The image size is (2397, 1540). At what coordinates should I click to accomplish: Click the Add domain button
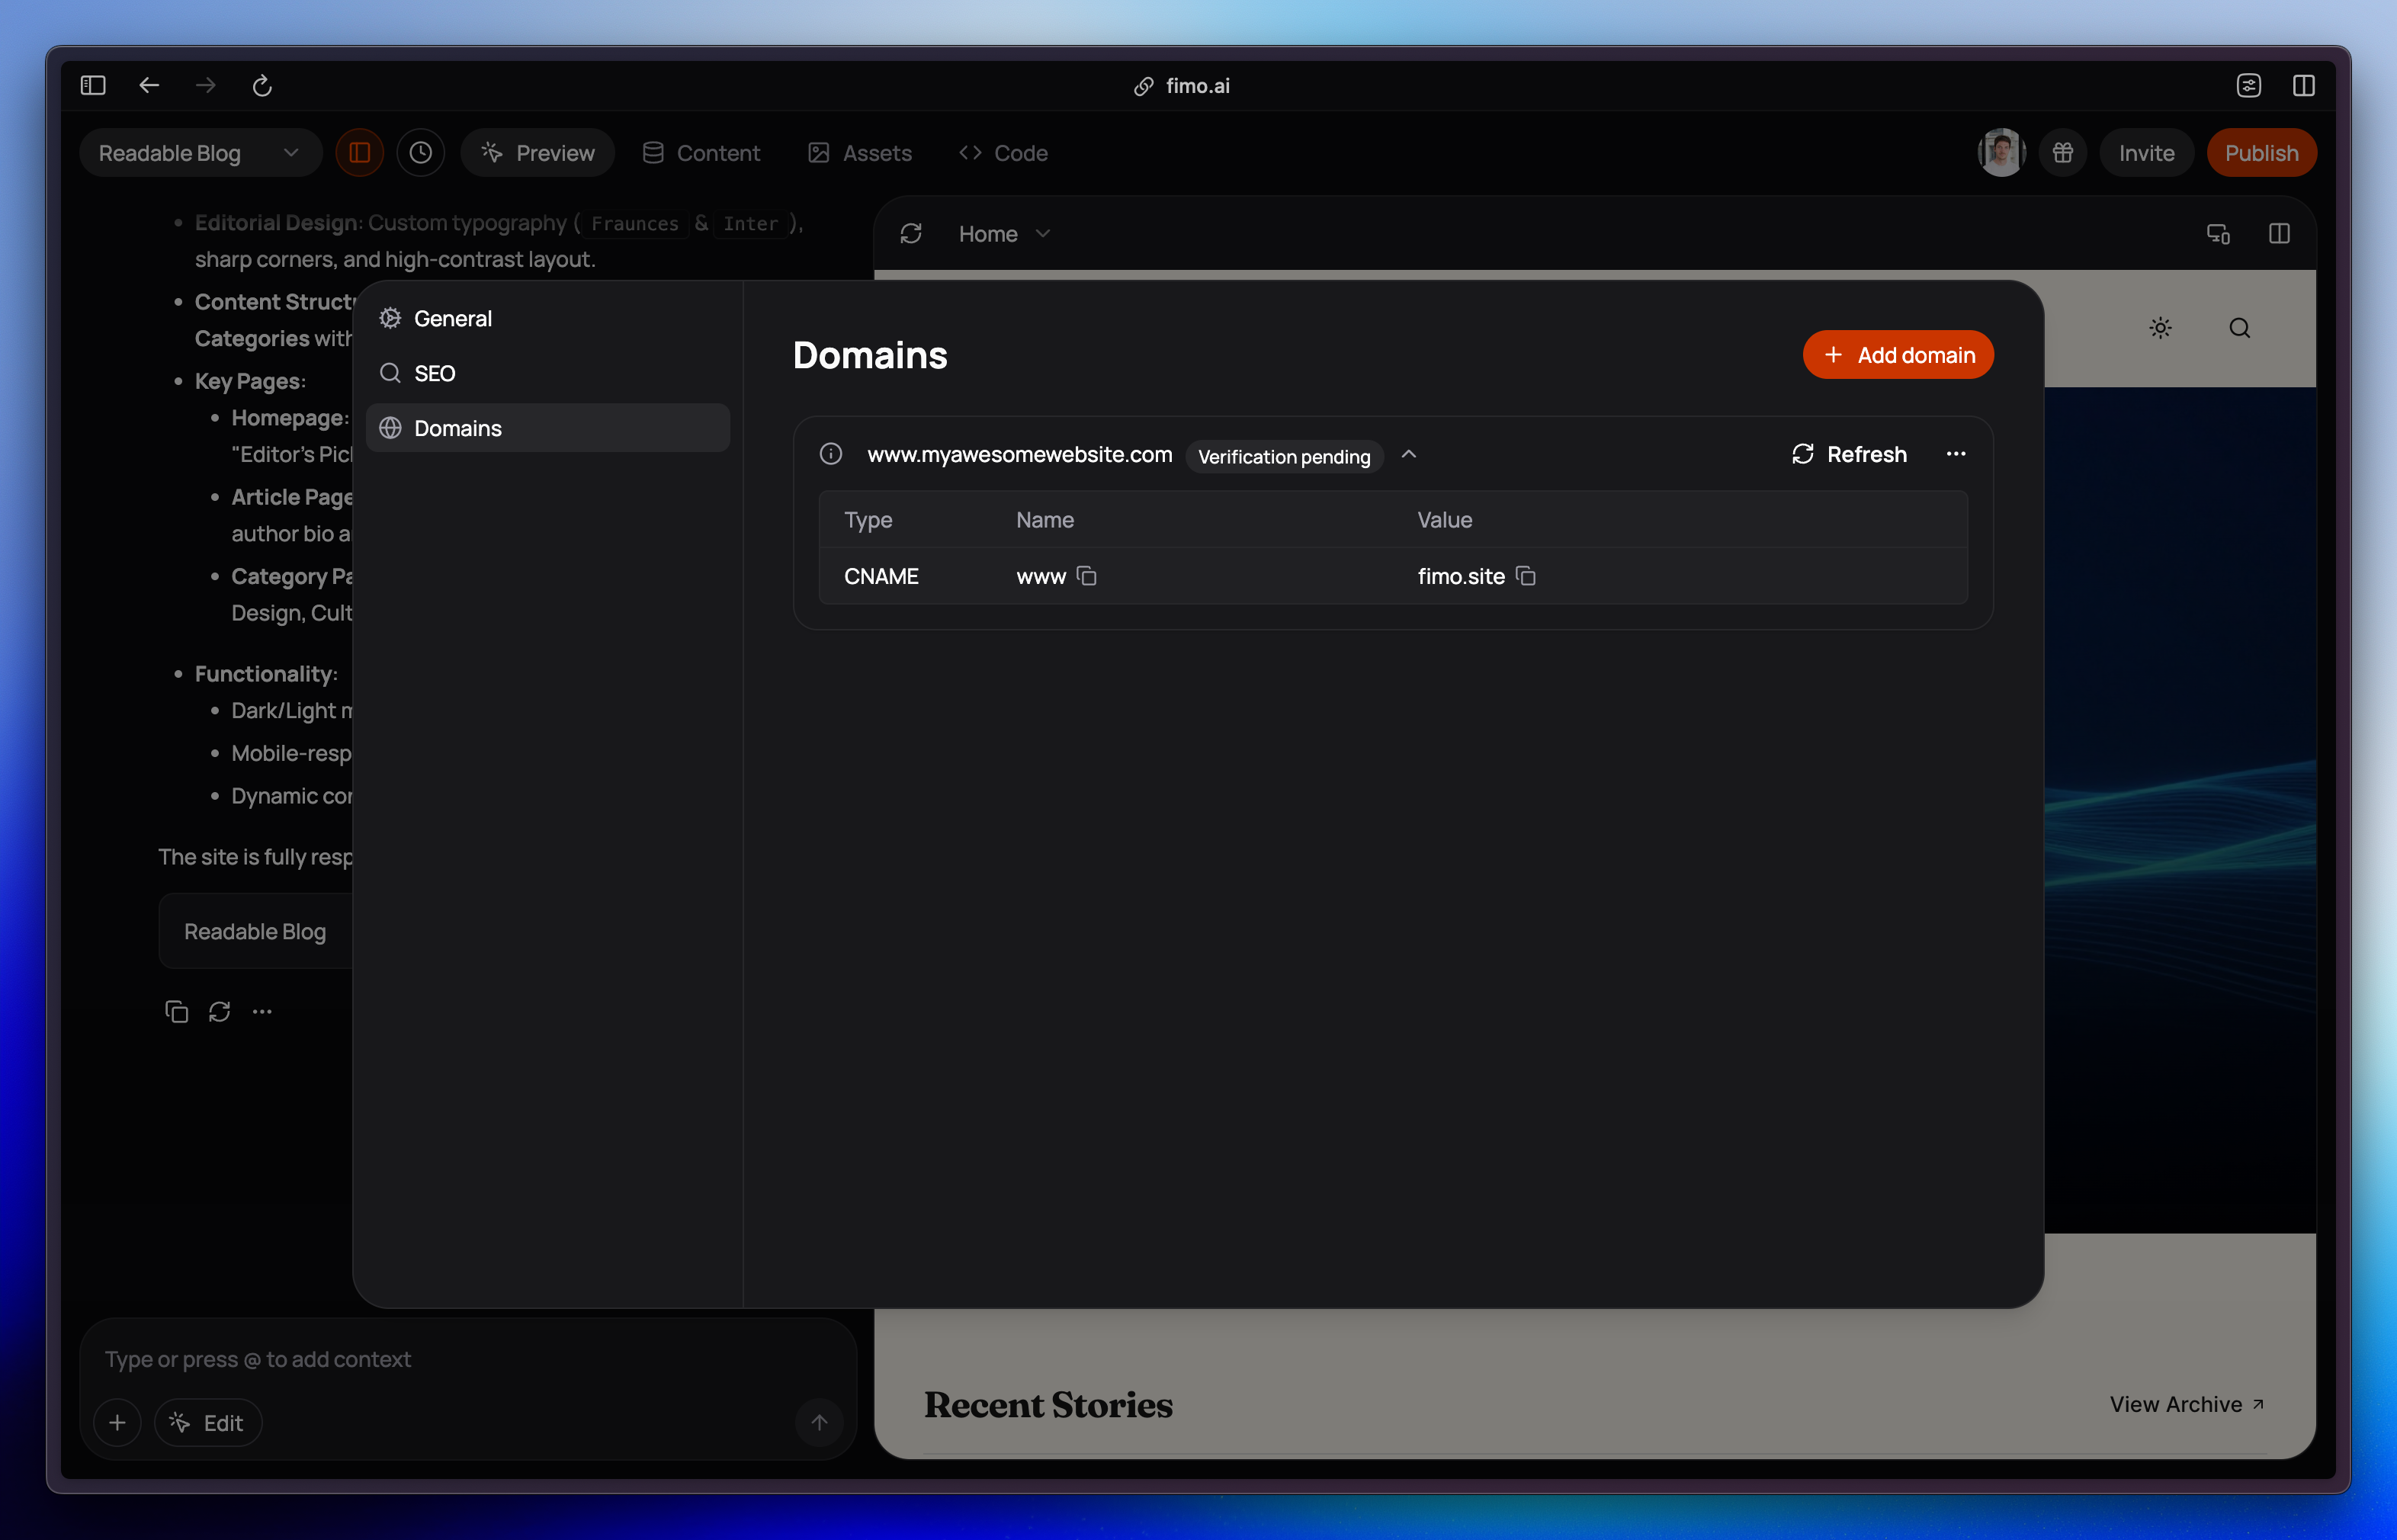tap(1897, 354)
